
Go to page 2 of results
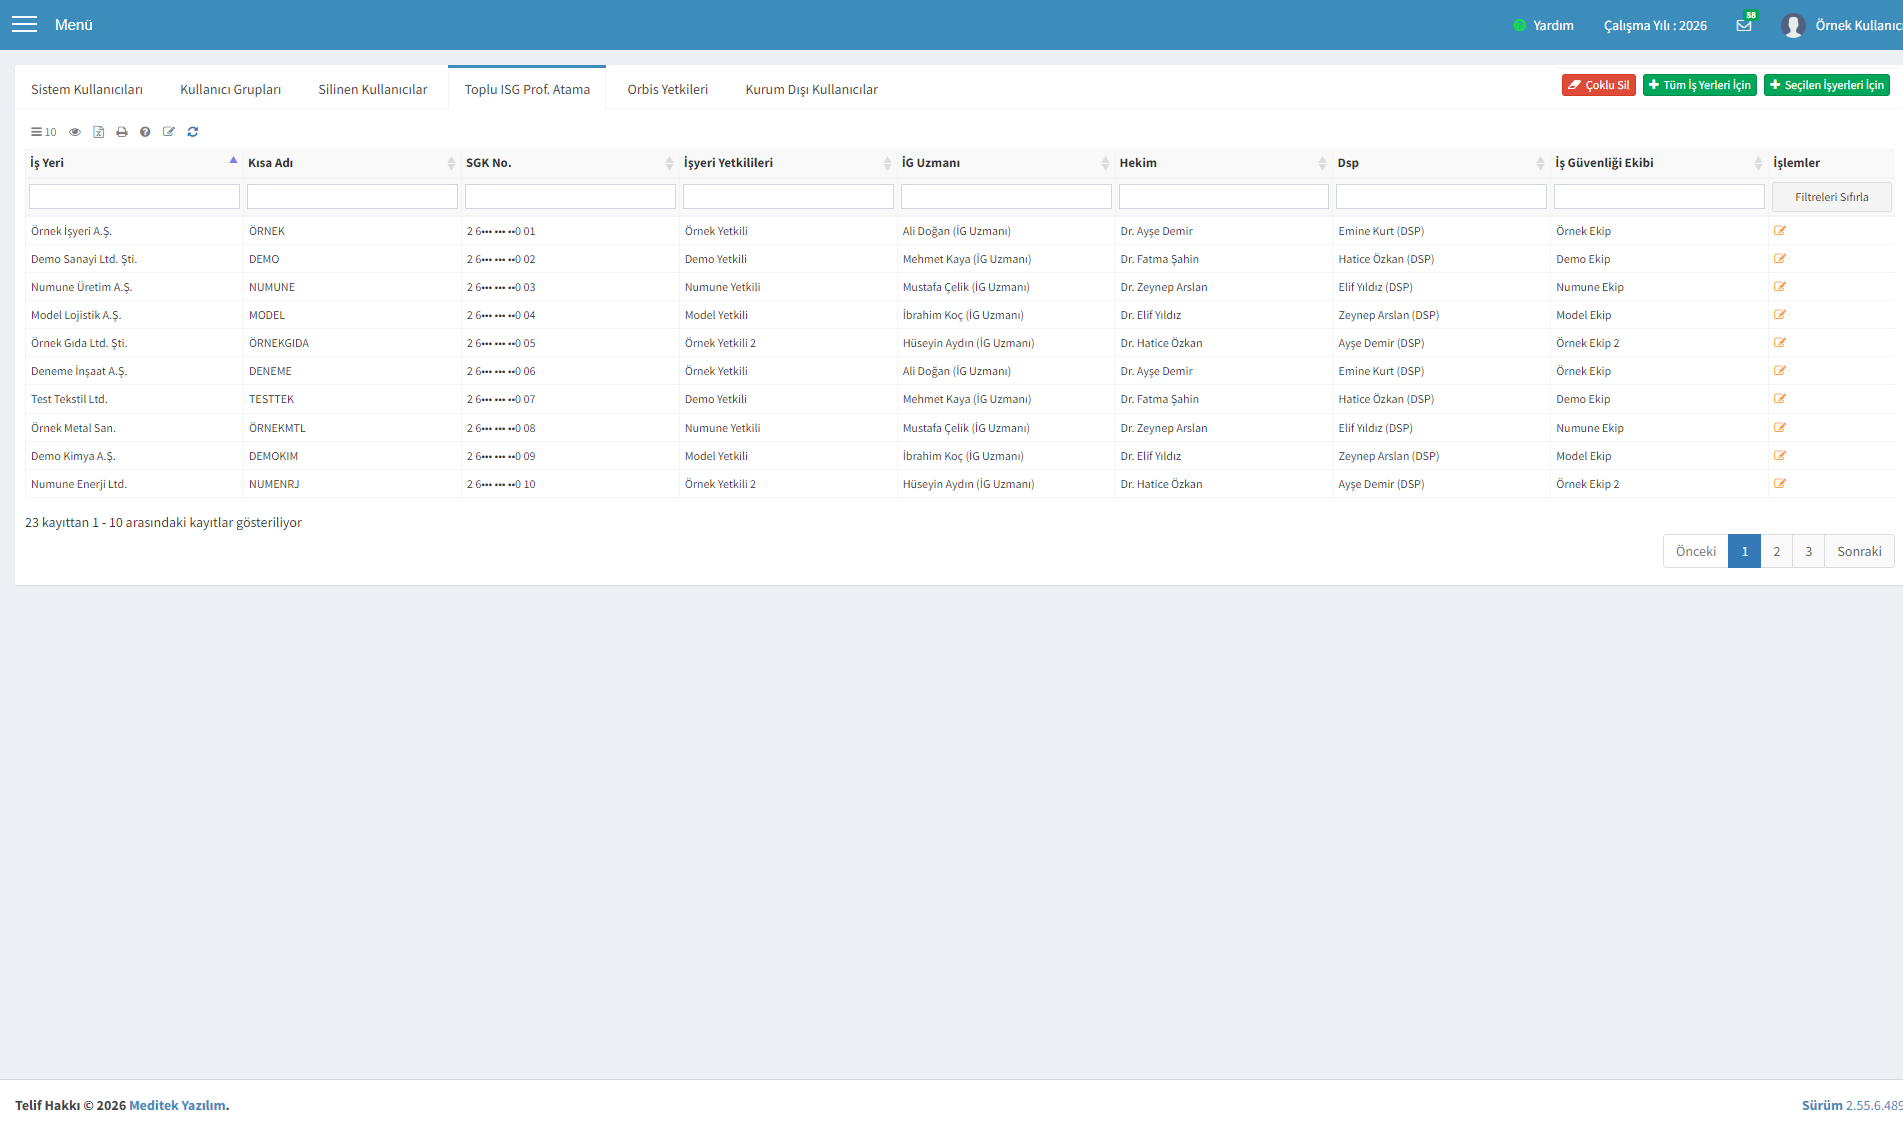tap(1777, 551)
